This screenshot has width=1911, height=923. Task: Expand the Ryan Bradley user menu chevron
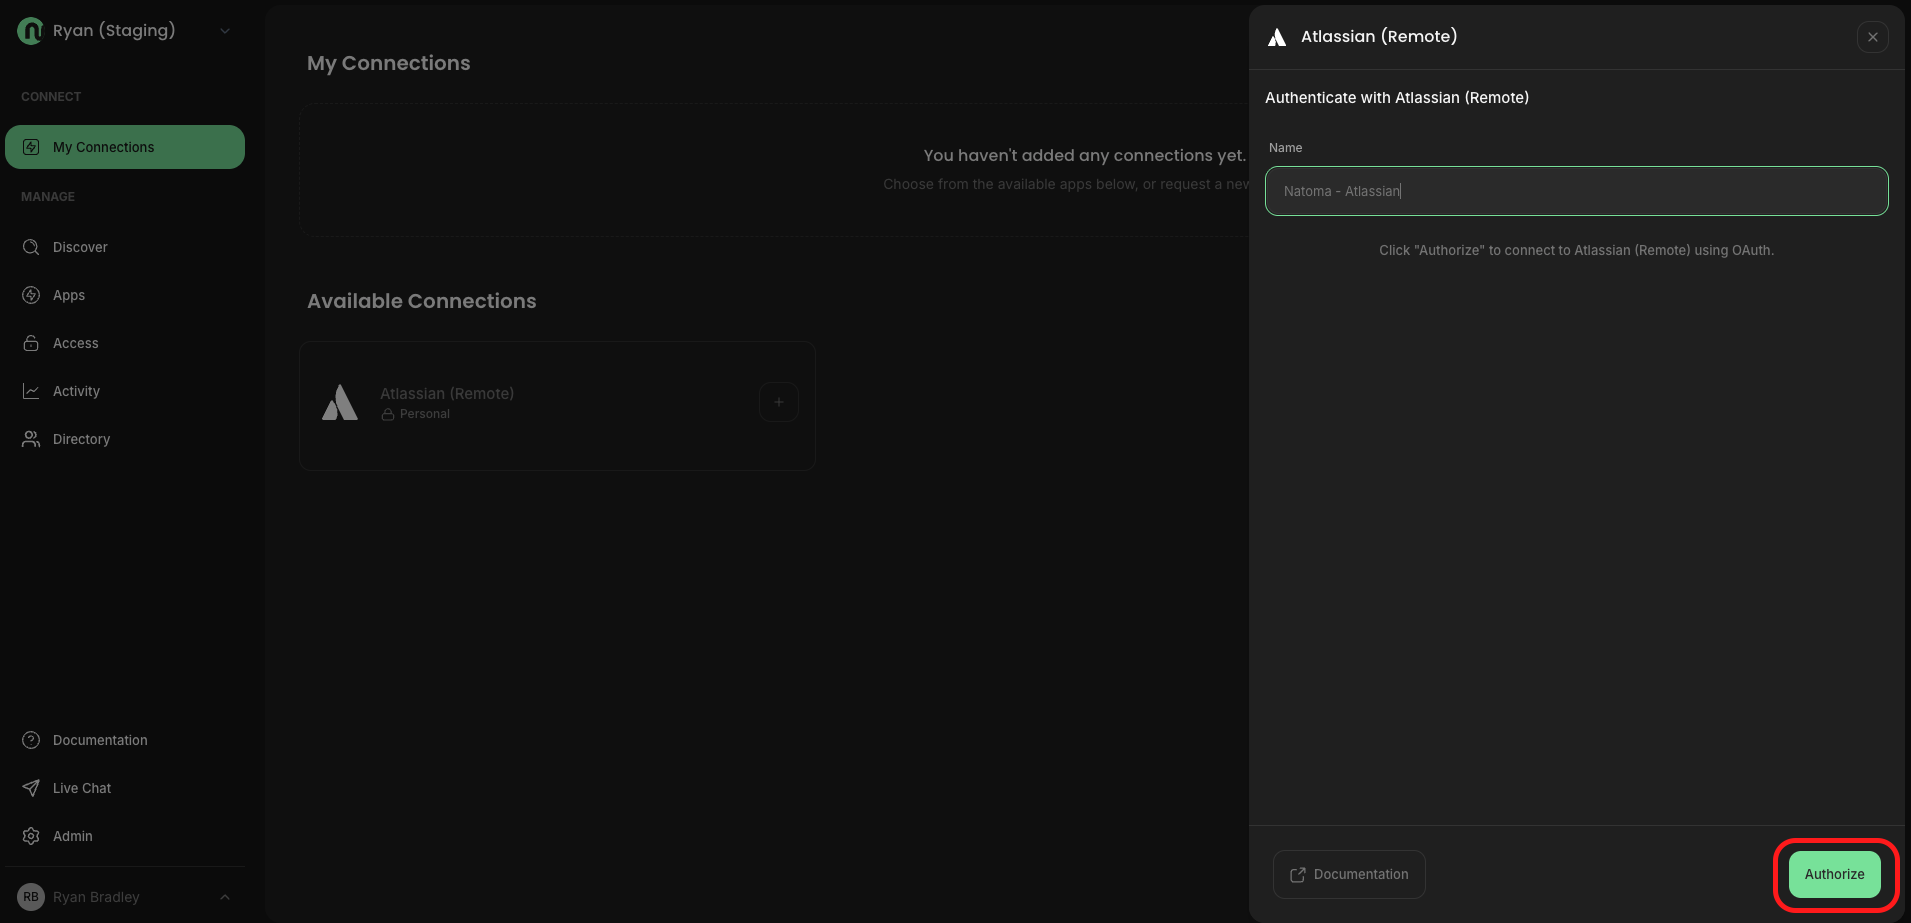click(225, 897)
